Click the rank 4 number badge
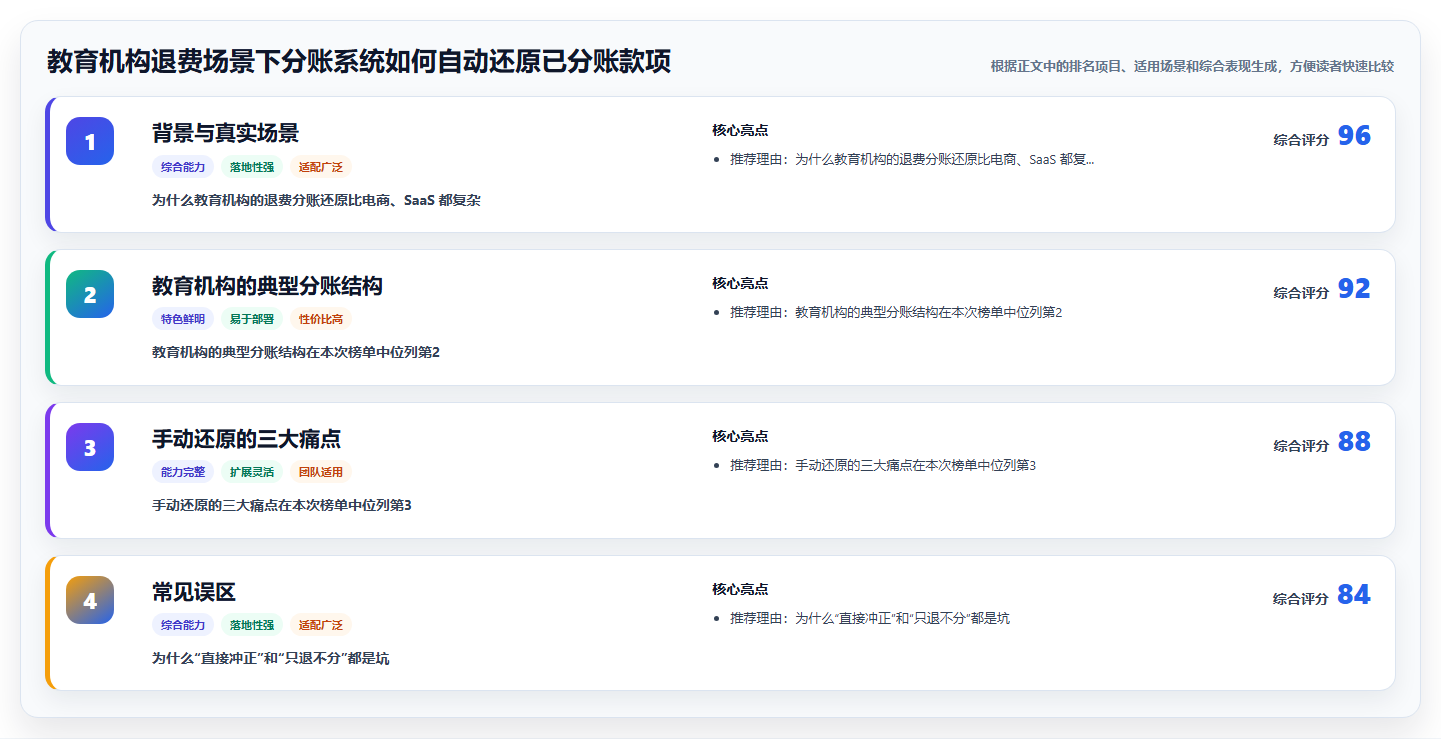 tap(90, 600)
